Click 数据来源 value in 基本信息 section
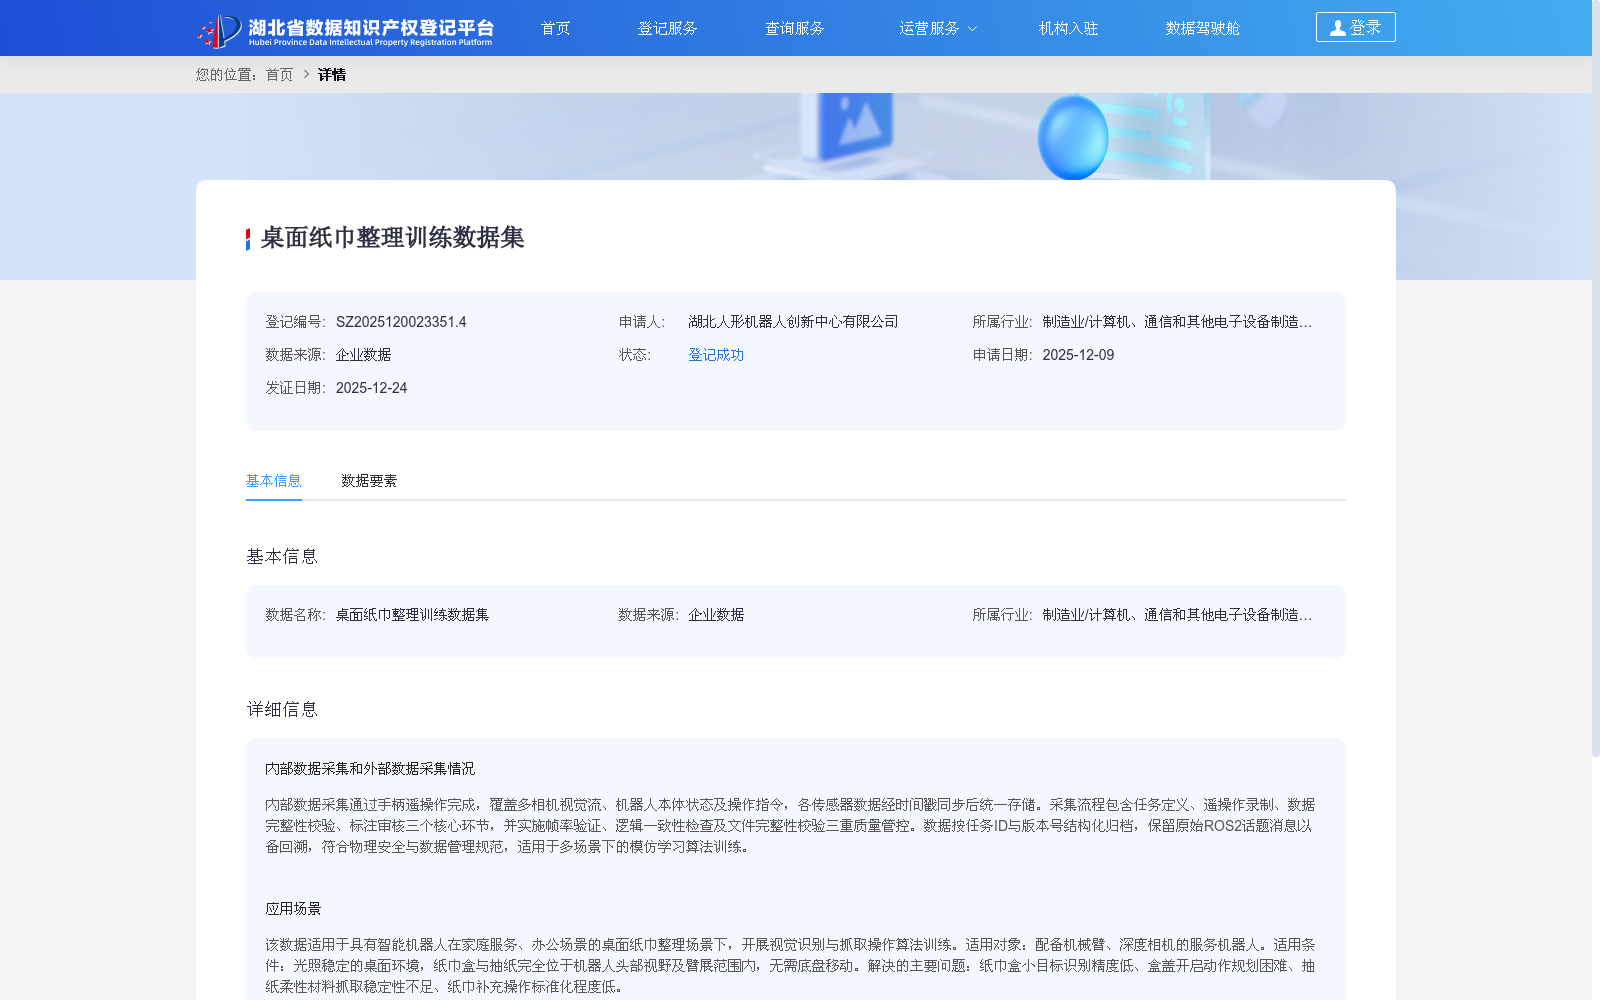The image size is (1600, 1000). point(716,615)
